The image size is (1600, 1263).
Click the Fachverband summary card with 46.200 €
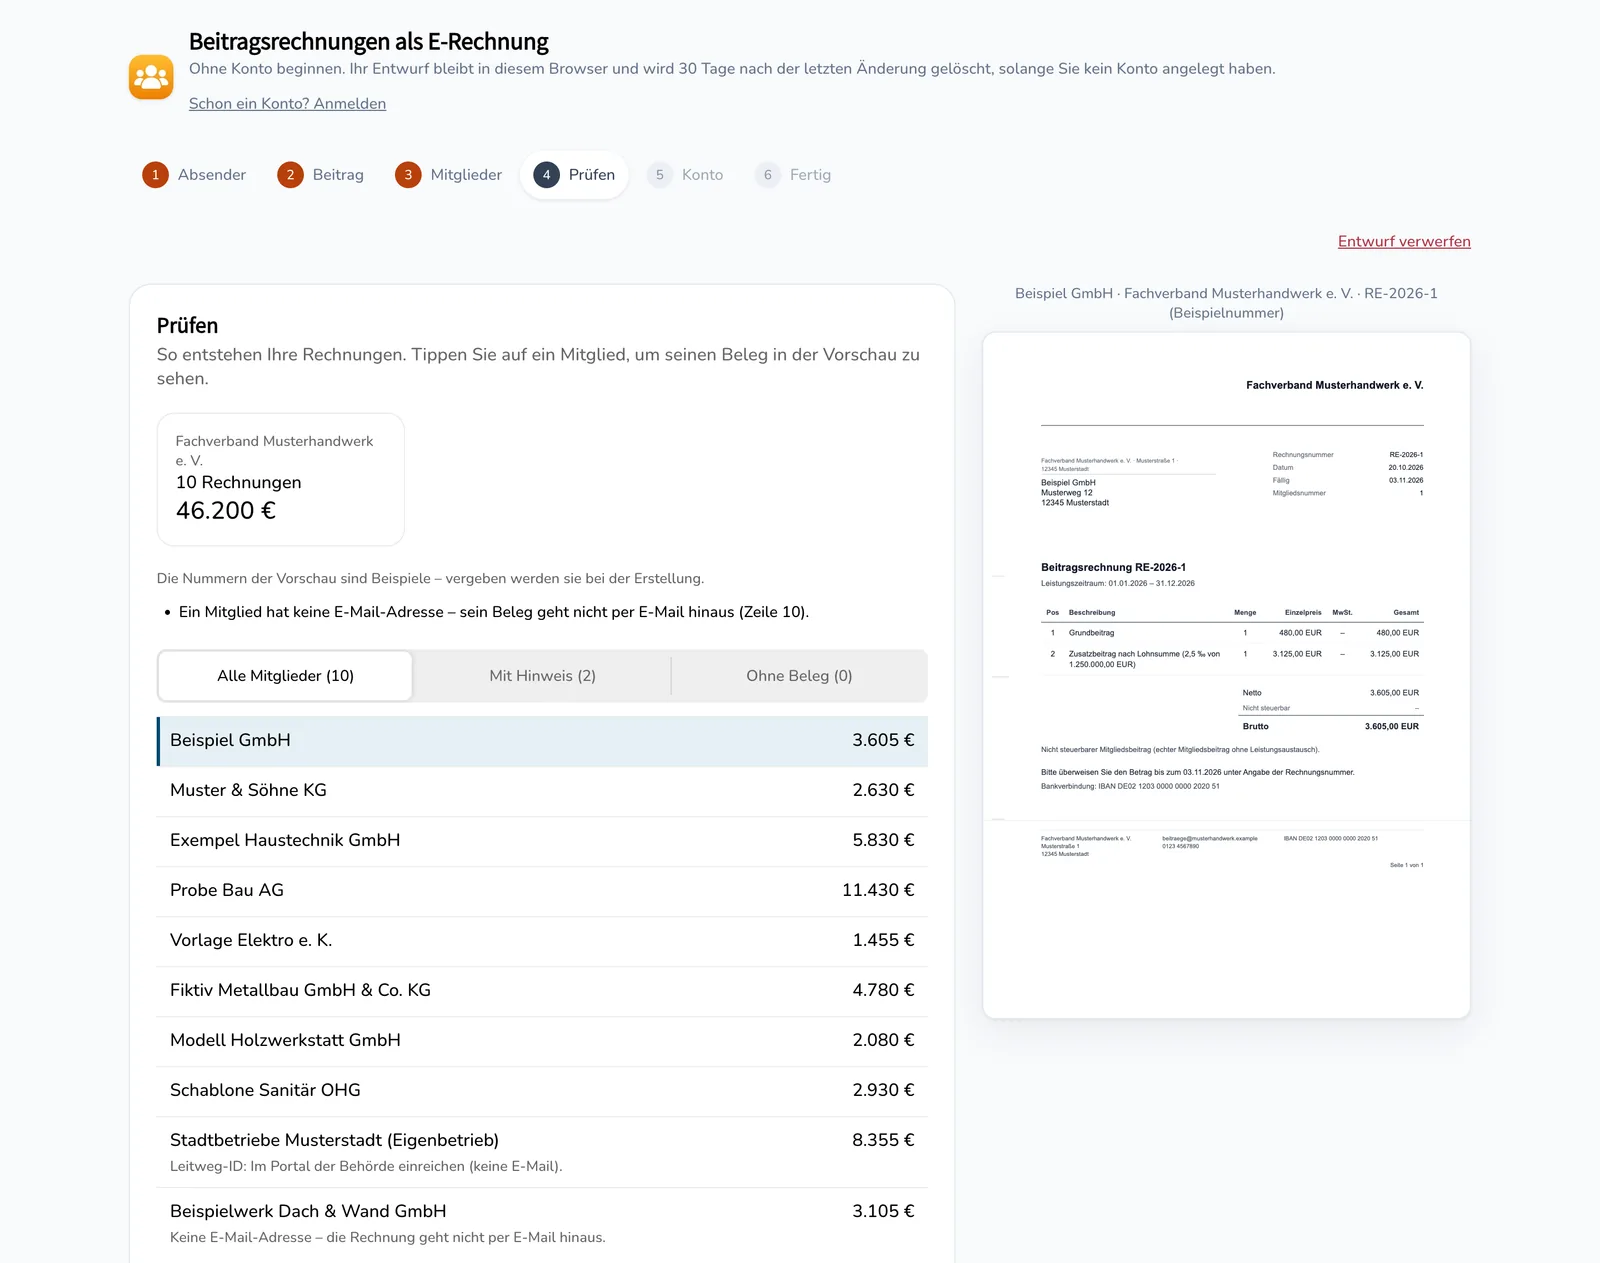tap(280, 480)
